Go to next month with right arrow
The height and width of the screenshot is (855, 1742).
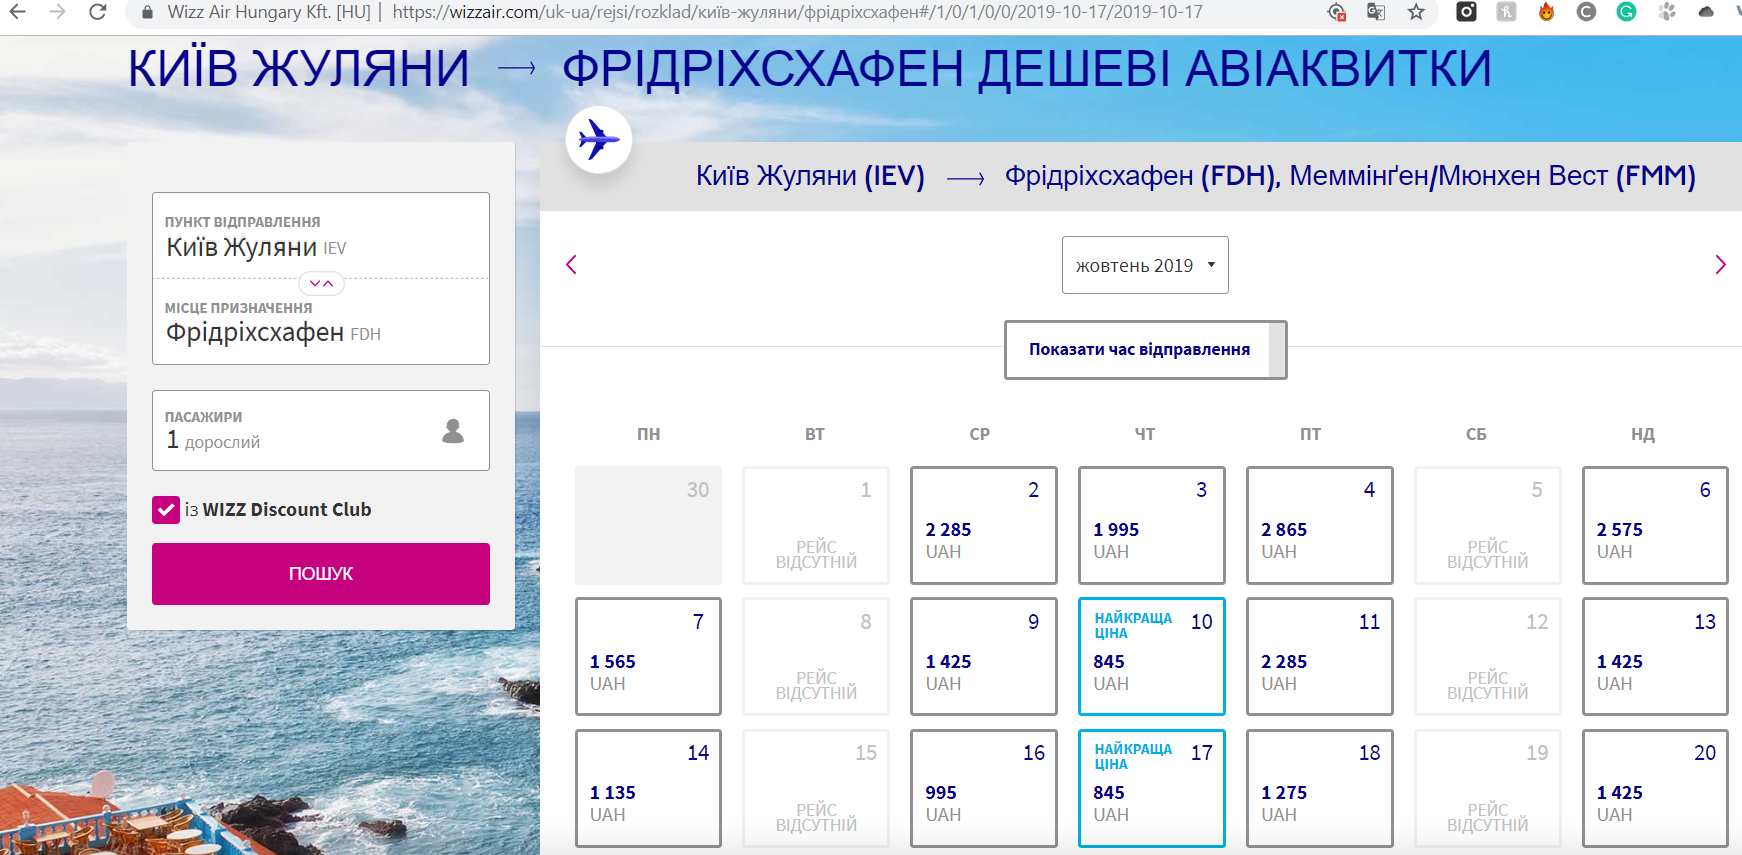point(1720,265)
